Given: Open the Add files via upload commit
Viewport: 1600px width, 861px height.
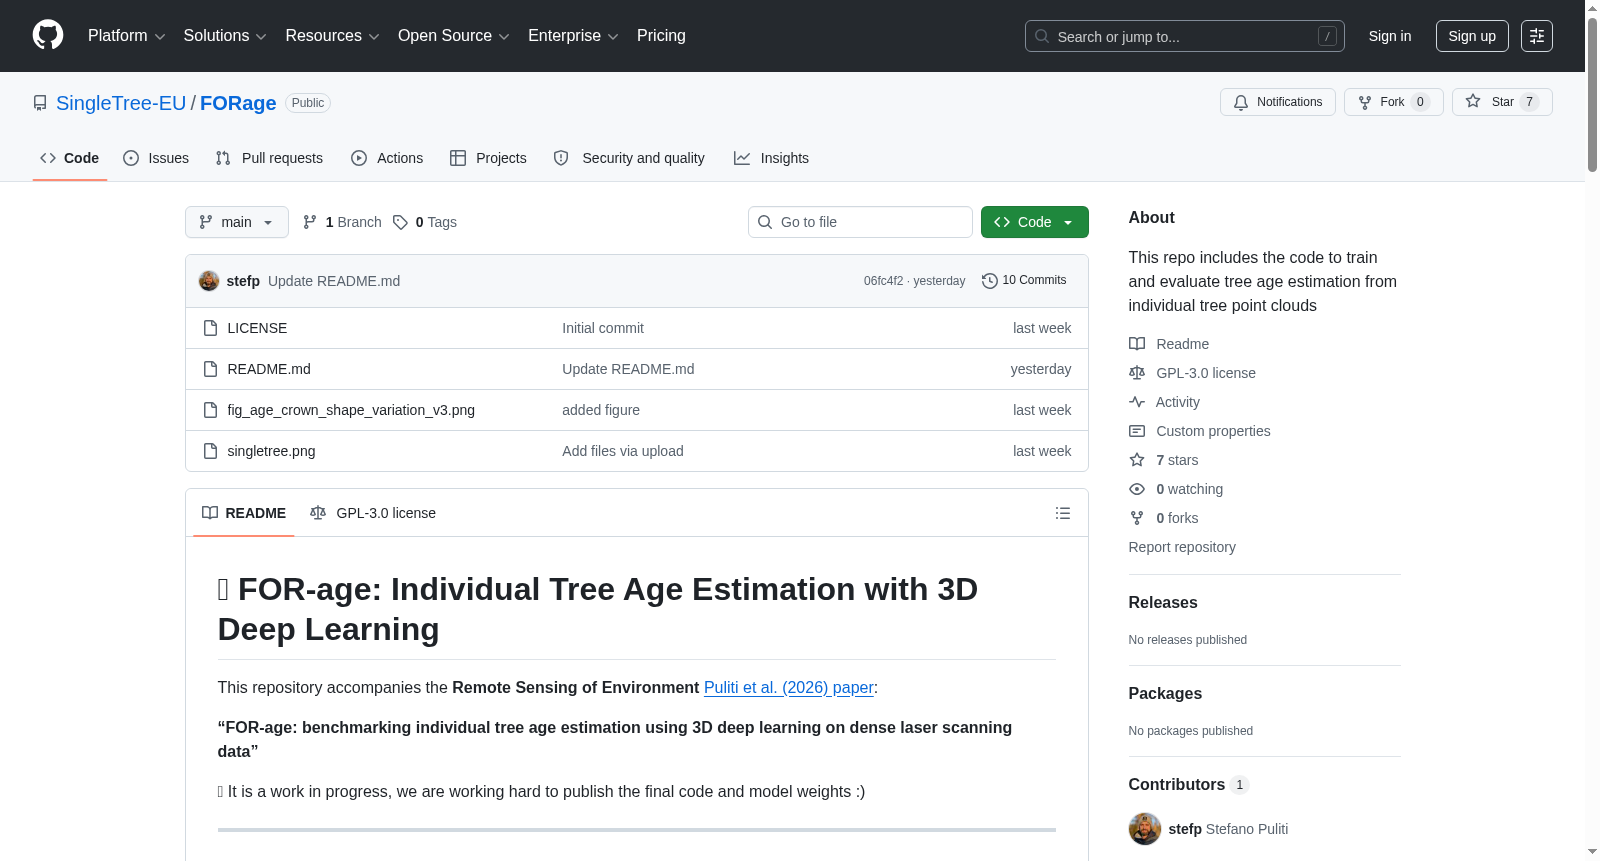Looking at the screenshot, I should (x=623, y=451).
